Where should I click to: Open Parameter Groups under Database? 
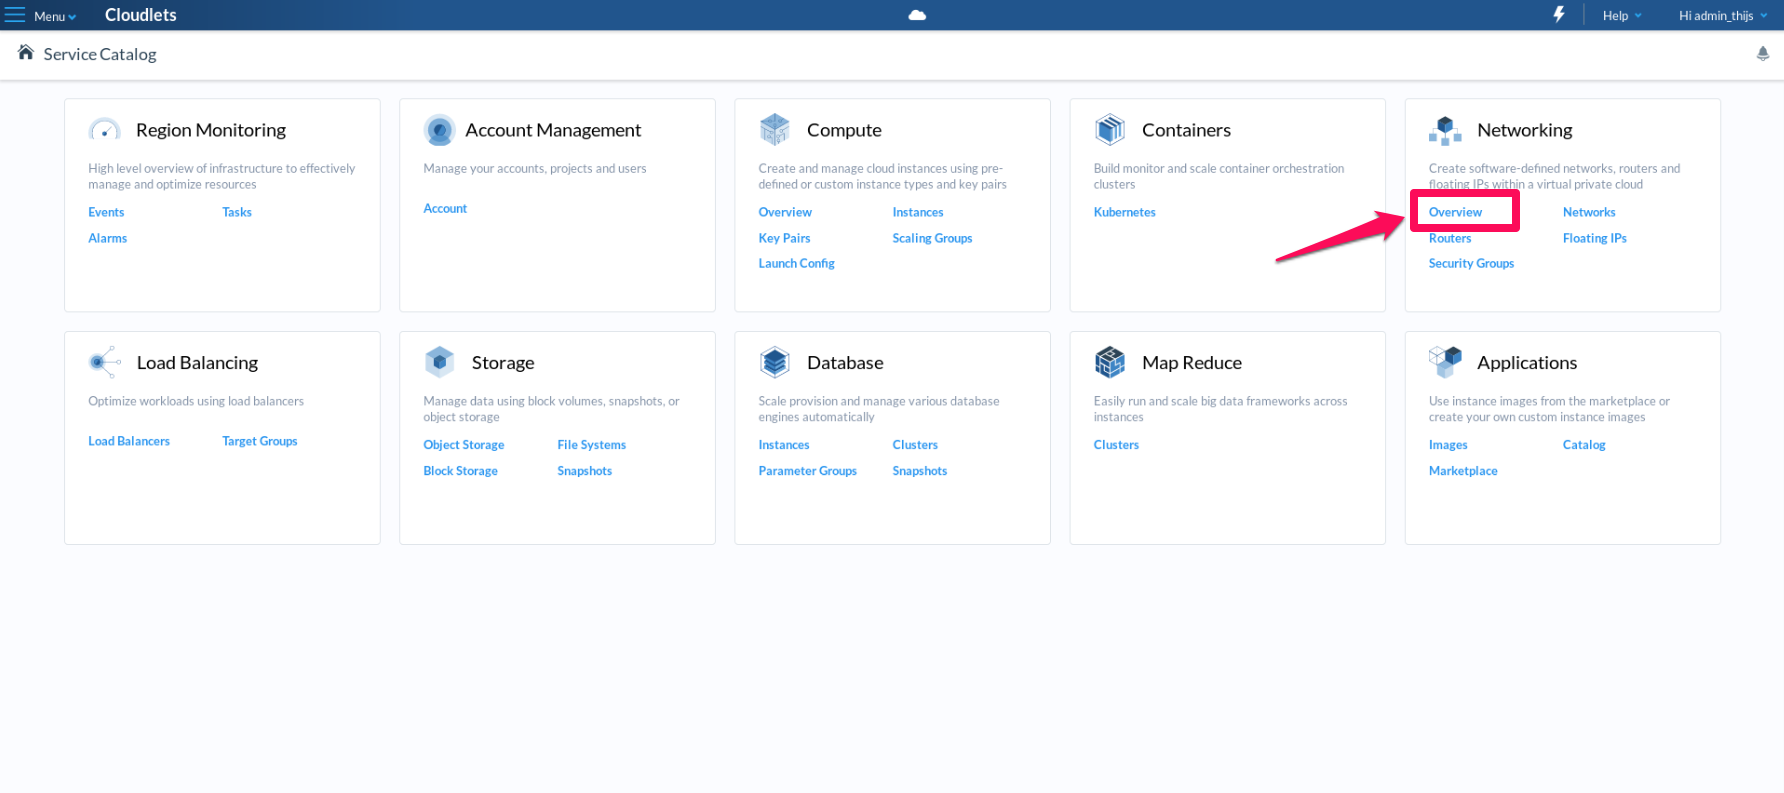pos(807,471)
